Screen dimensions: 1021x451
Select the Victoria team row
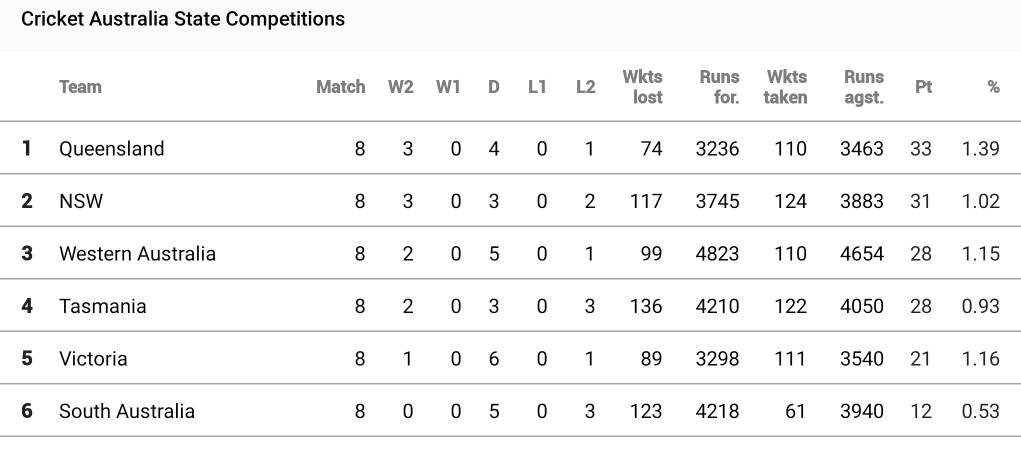[93, 358]
